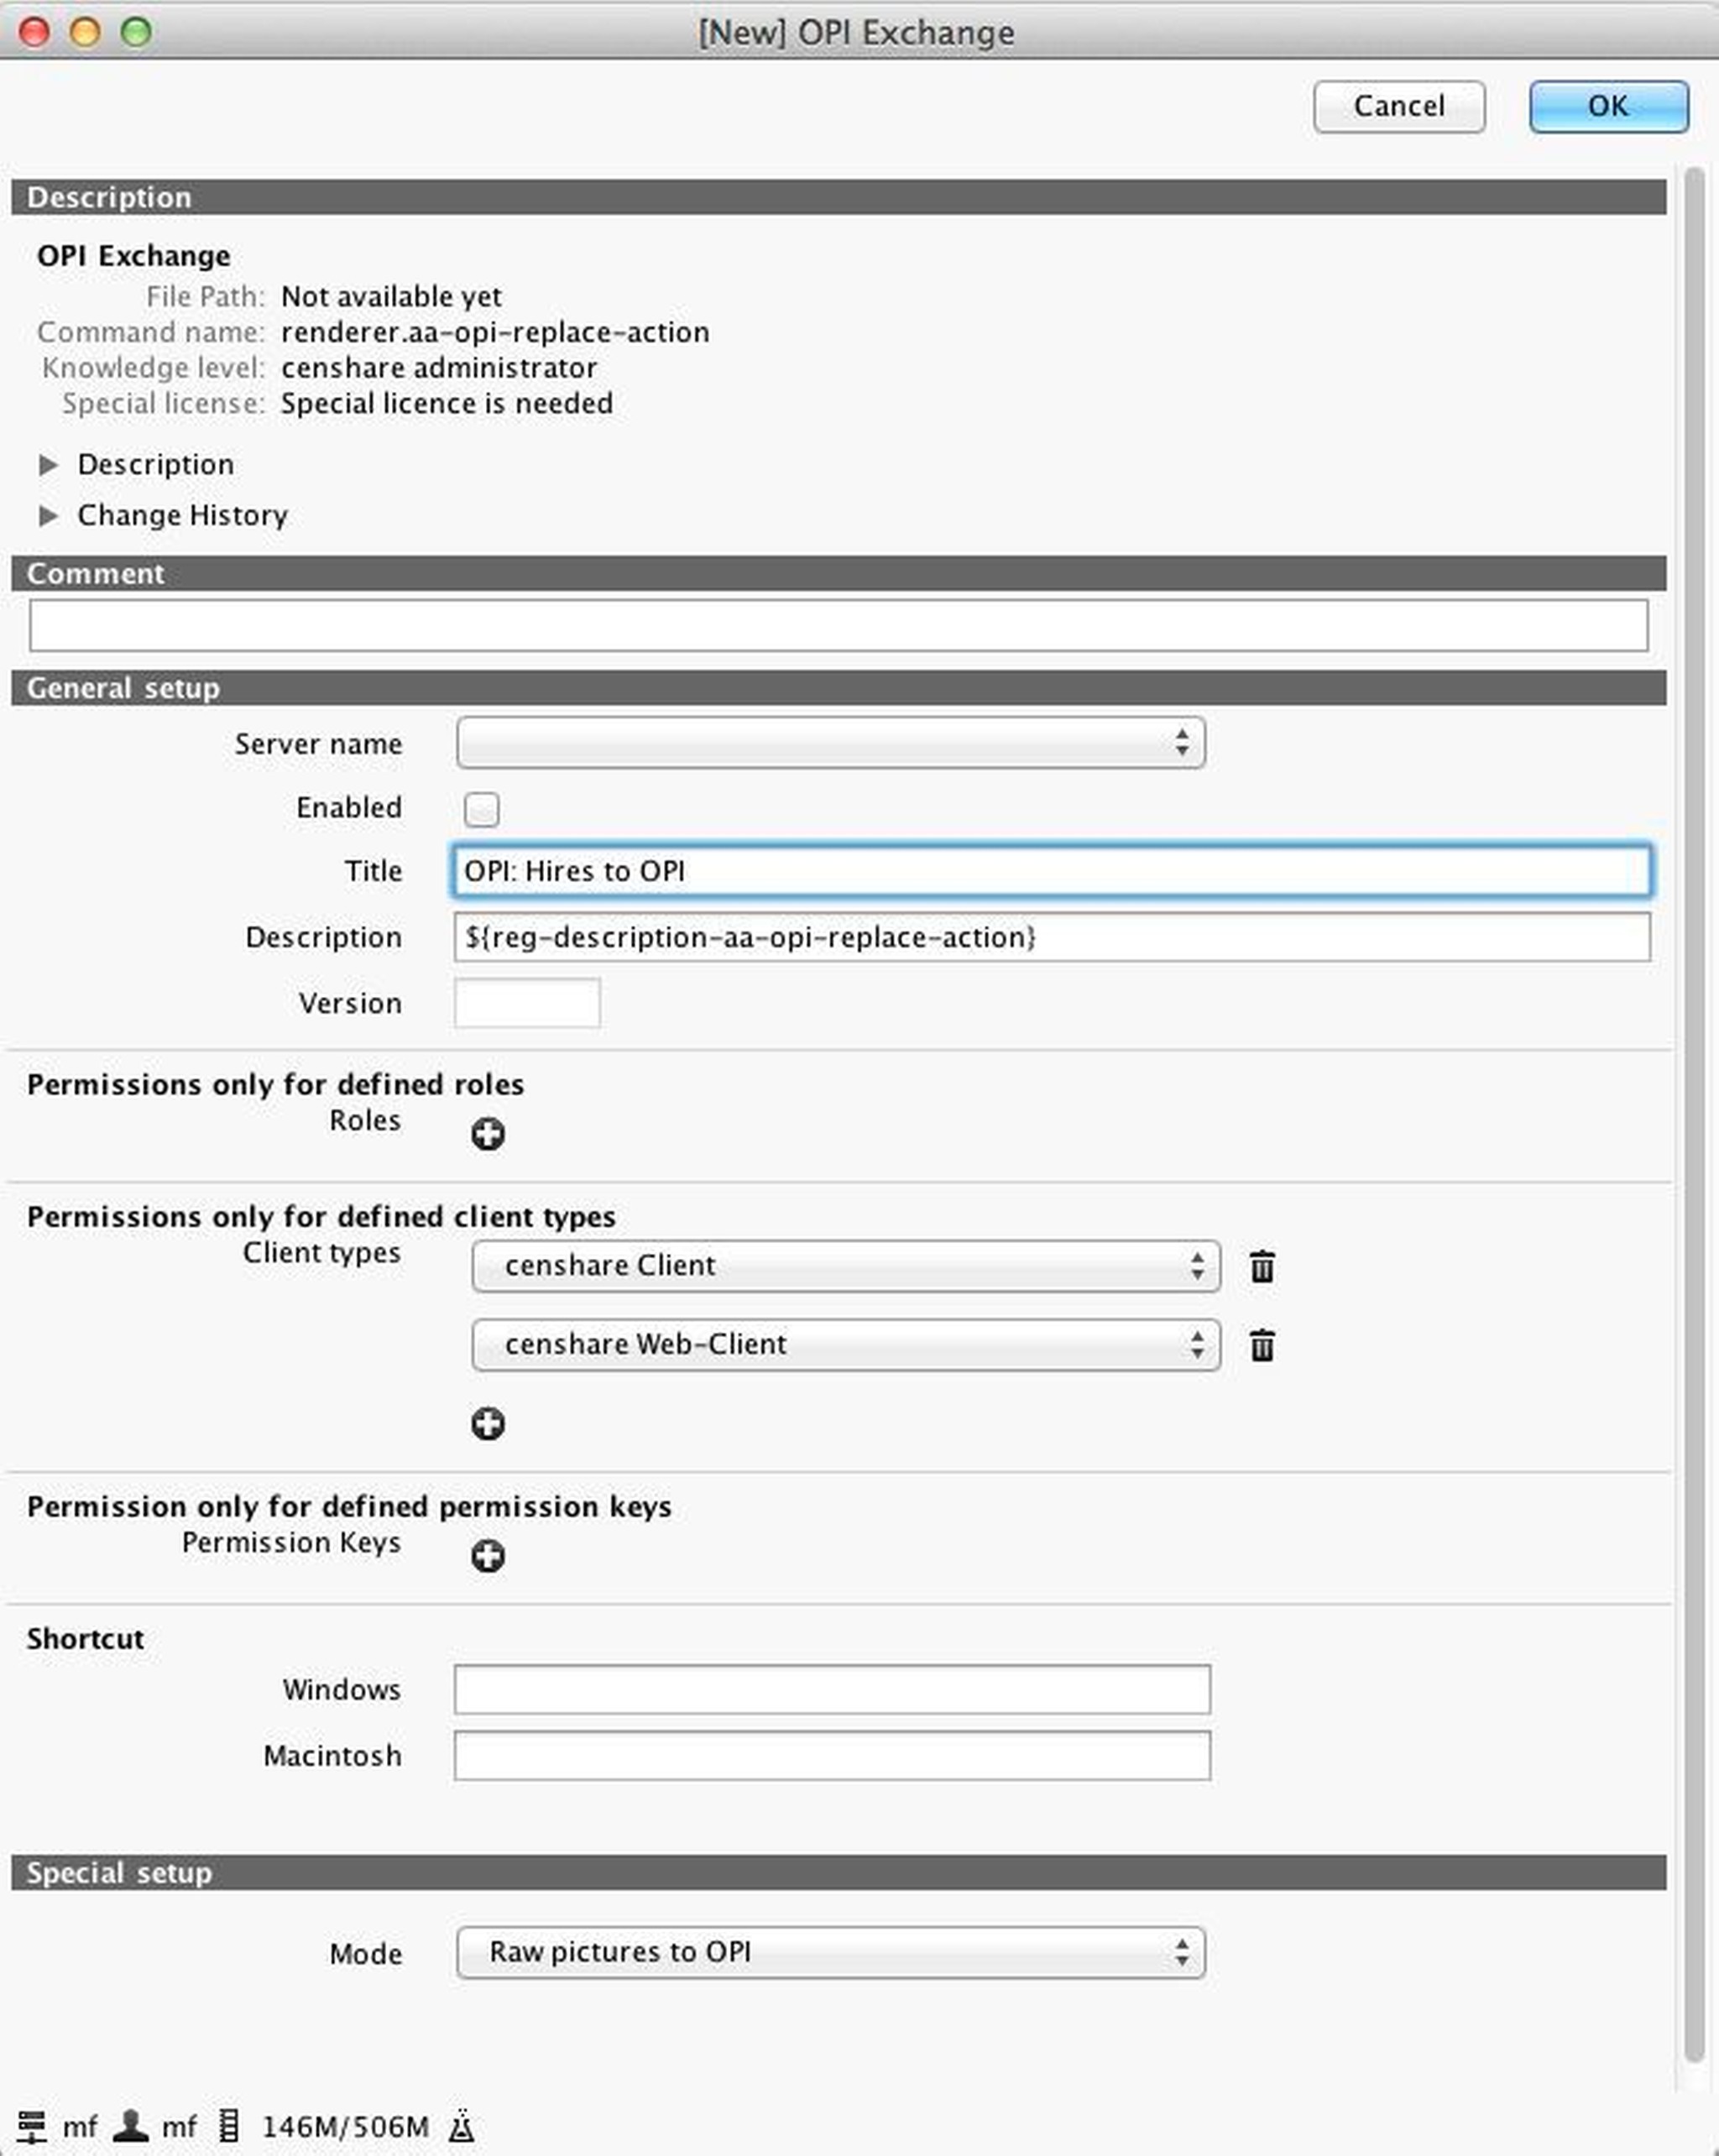Image resolution: width=1719 pixels, height=2156 pixels.
Task: Click the Cancel button
Action: [1399, 106]
